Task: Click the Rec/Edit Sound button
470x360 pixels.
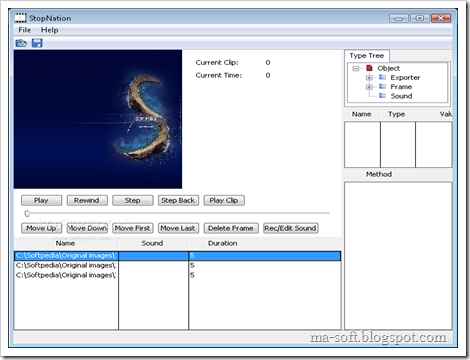Action: click(x=290, y=228)
